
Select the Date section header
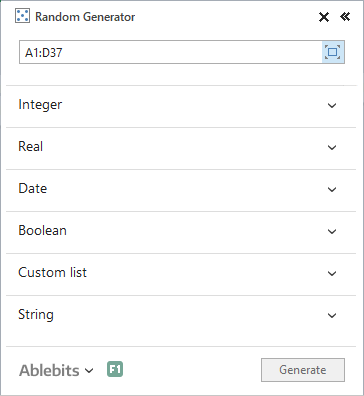181,190
